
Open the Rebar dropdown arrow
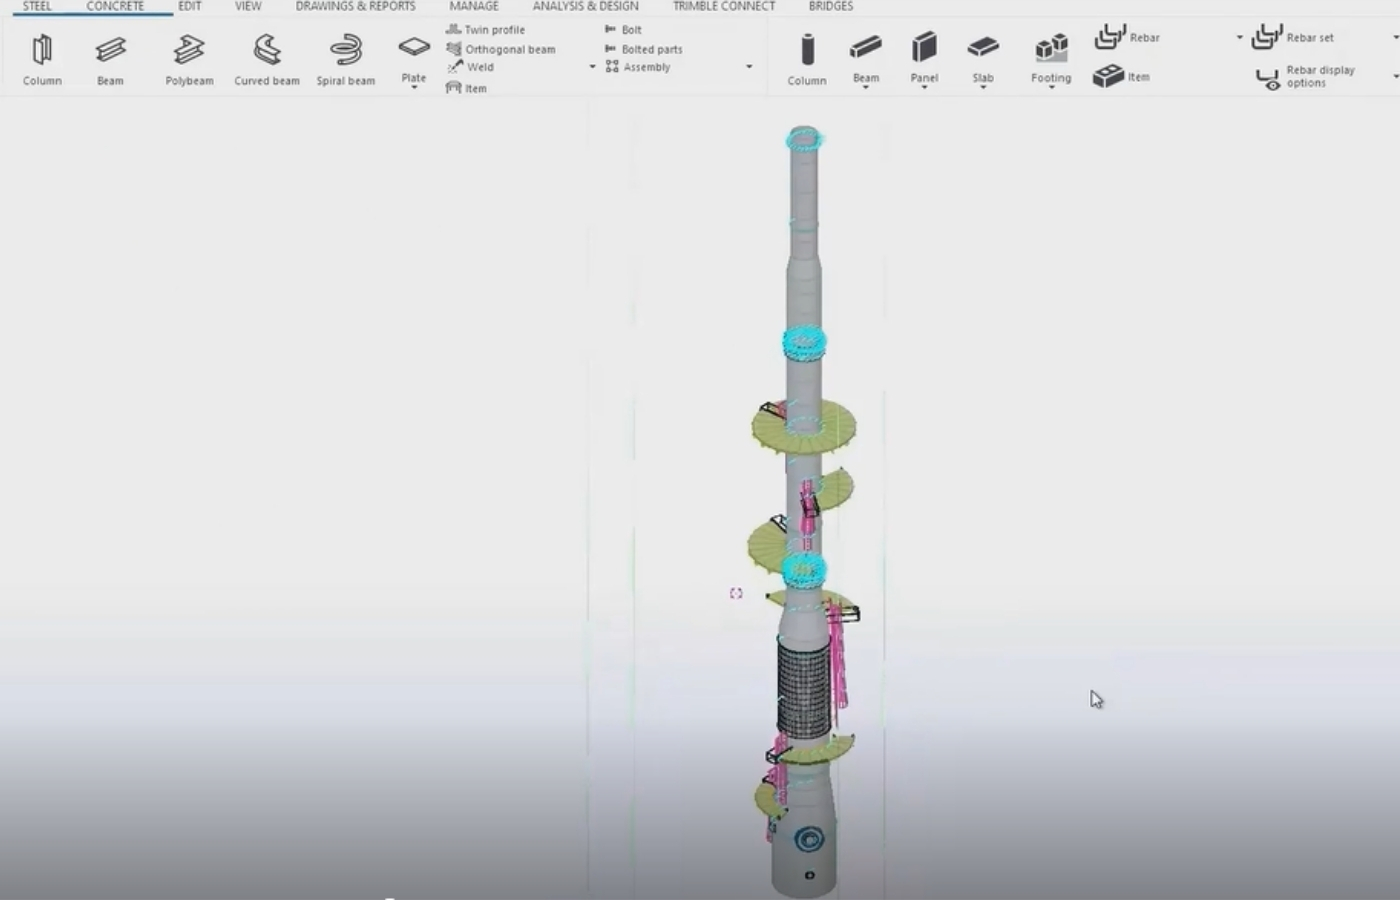1239,38
